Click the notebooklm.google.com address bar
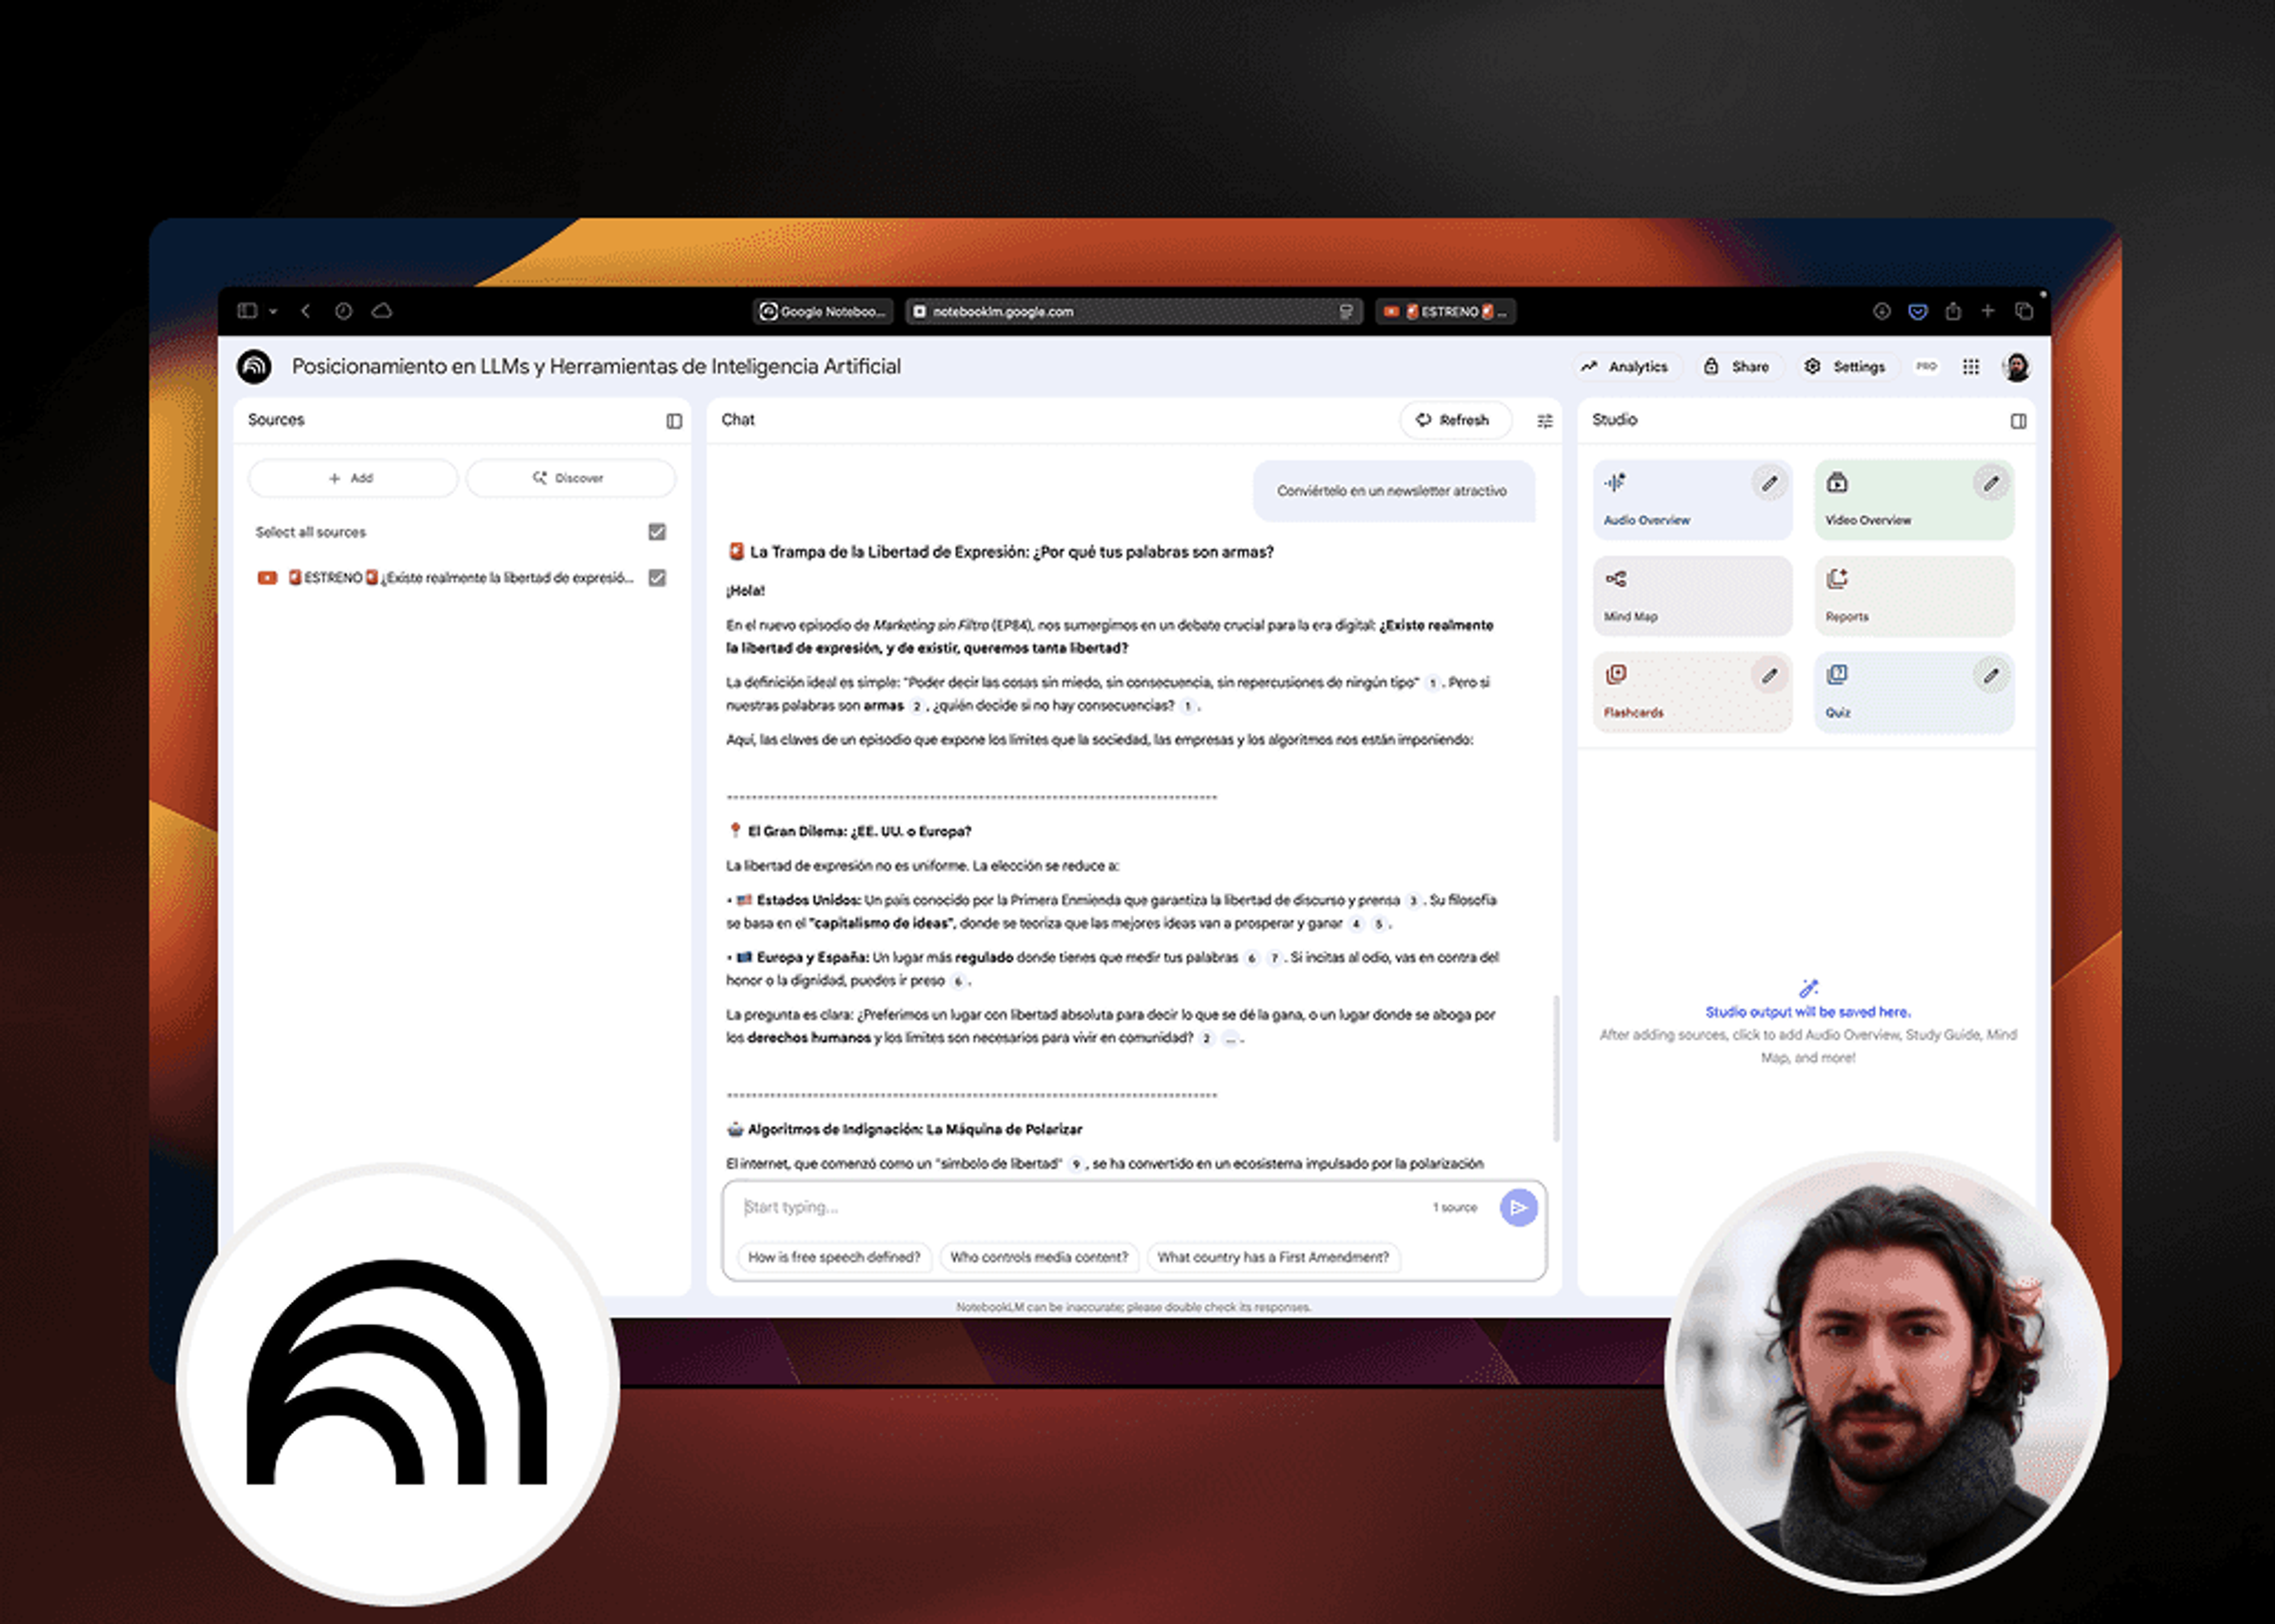This screenshot has height=1624, width=2275. tap(1134, 311)
